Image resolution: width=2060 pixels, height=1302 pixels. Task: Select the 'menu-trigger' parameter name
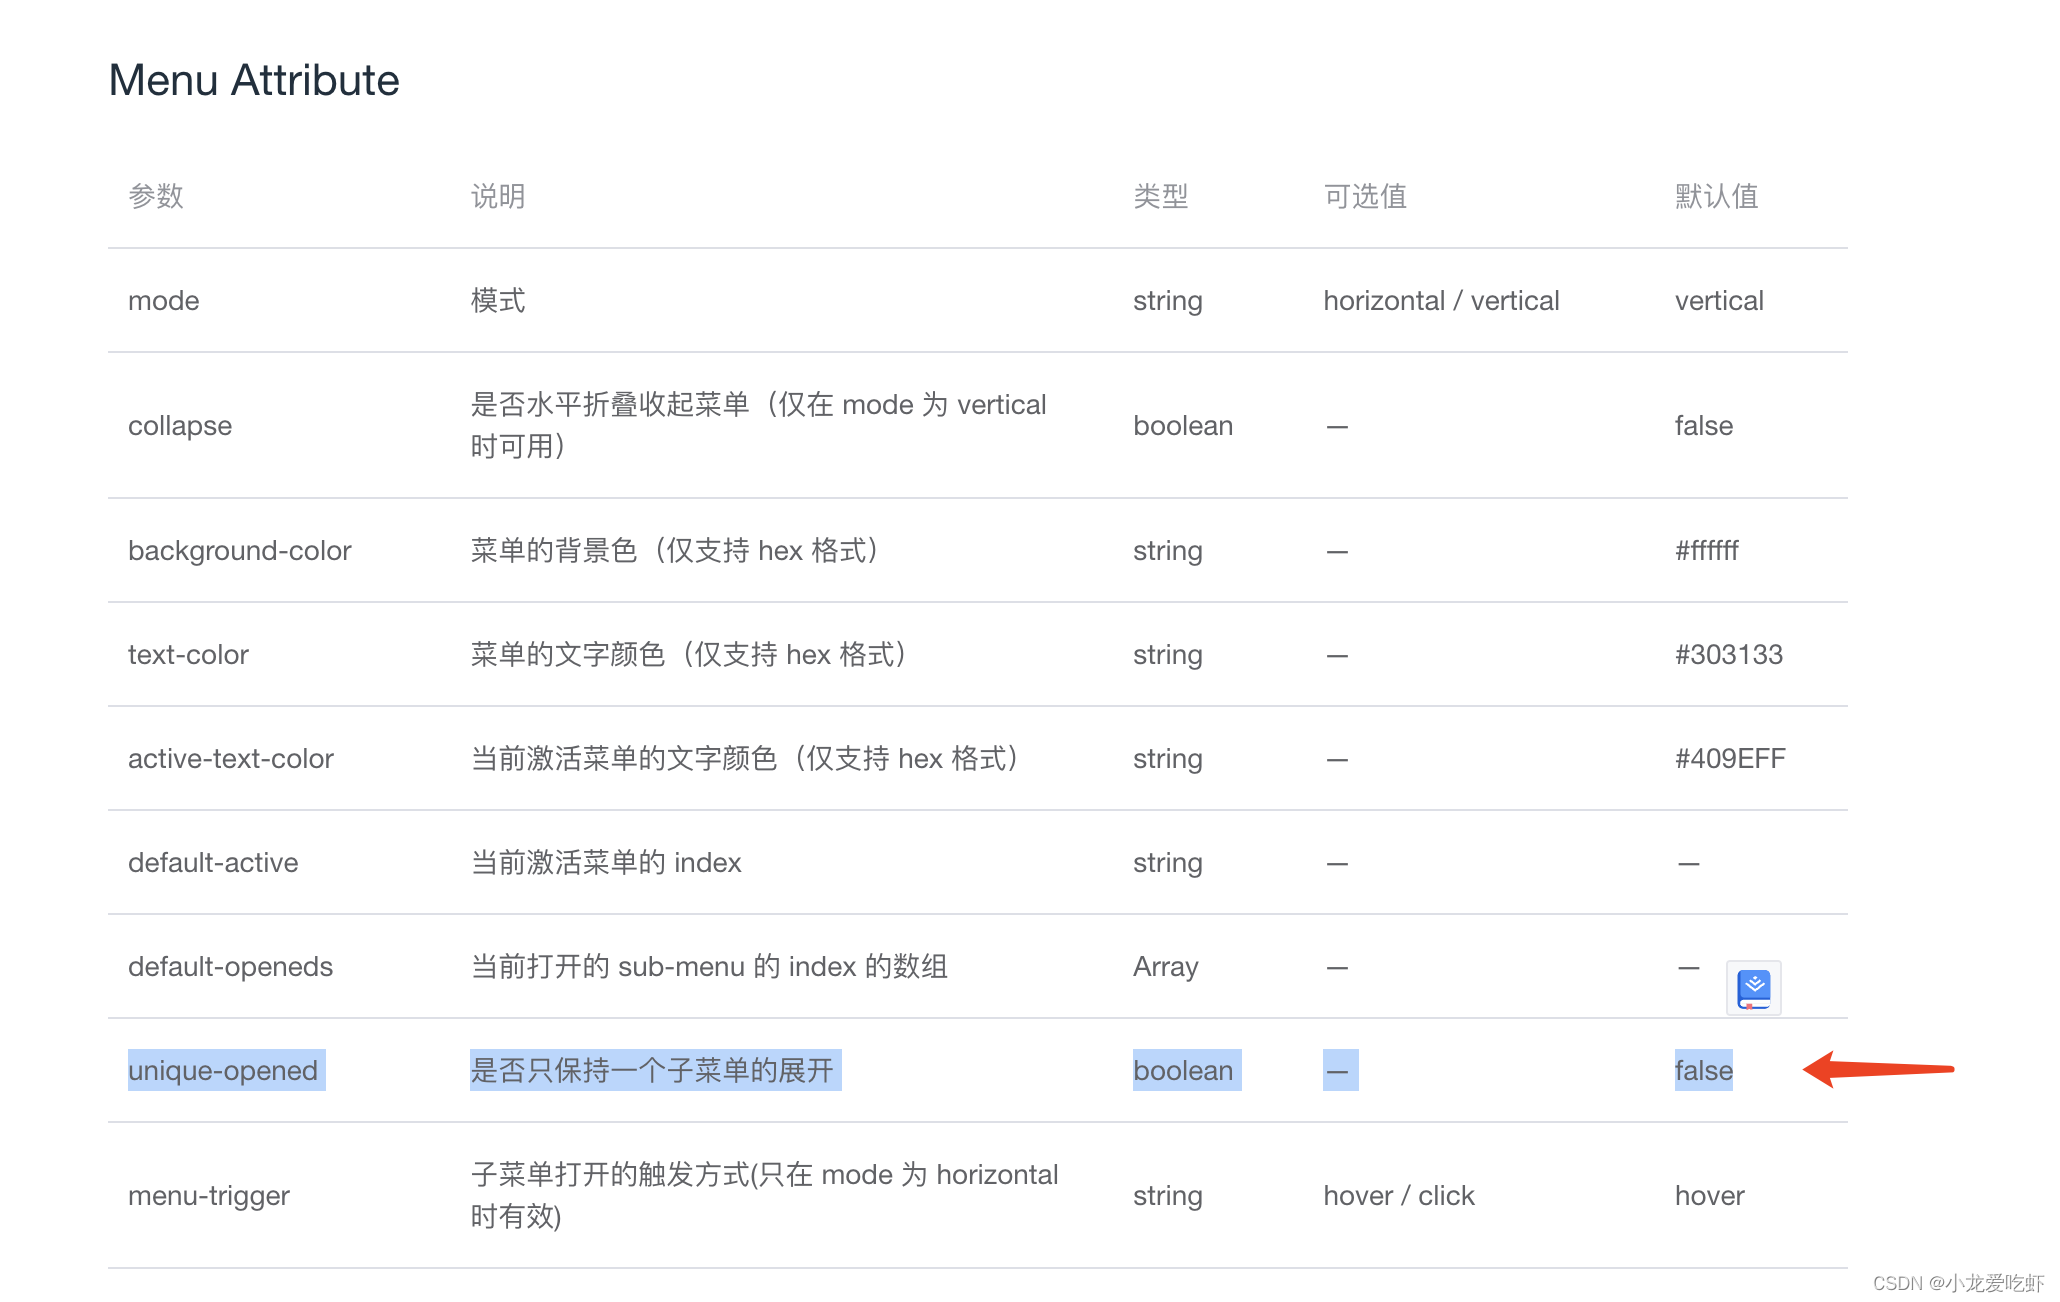coord(209,1196)
